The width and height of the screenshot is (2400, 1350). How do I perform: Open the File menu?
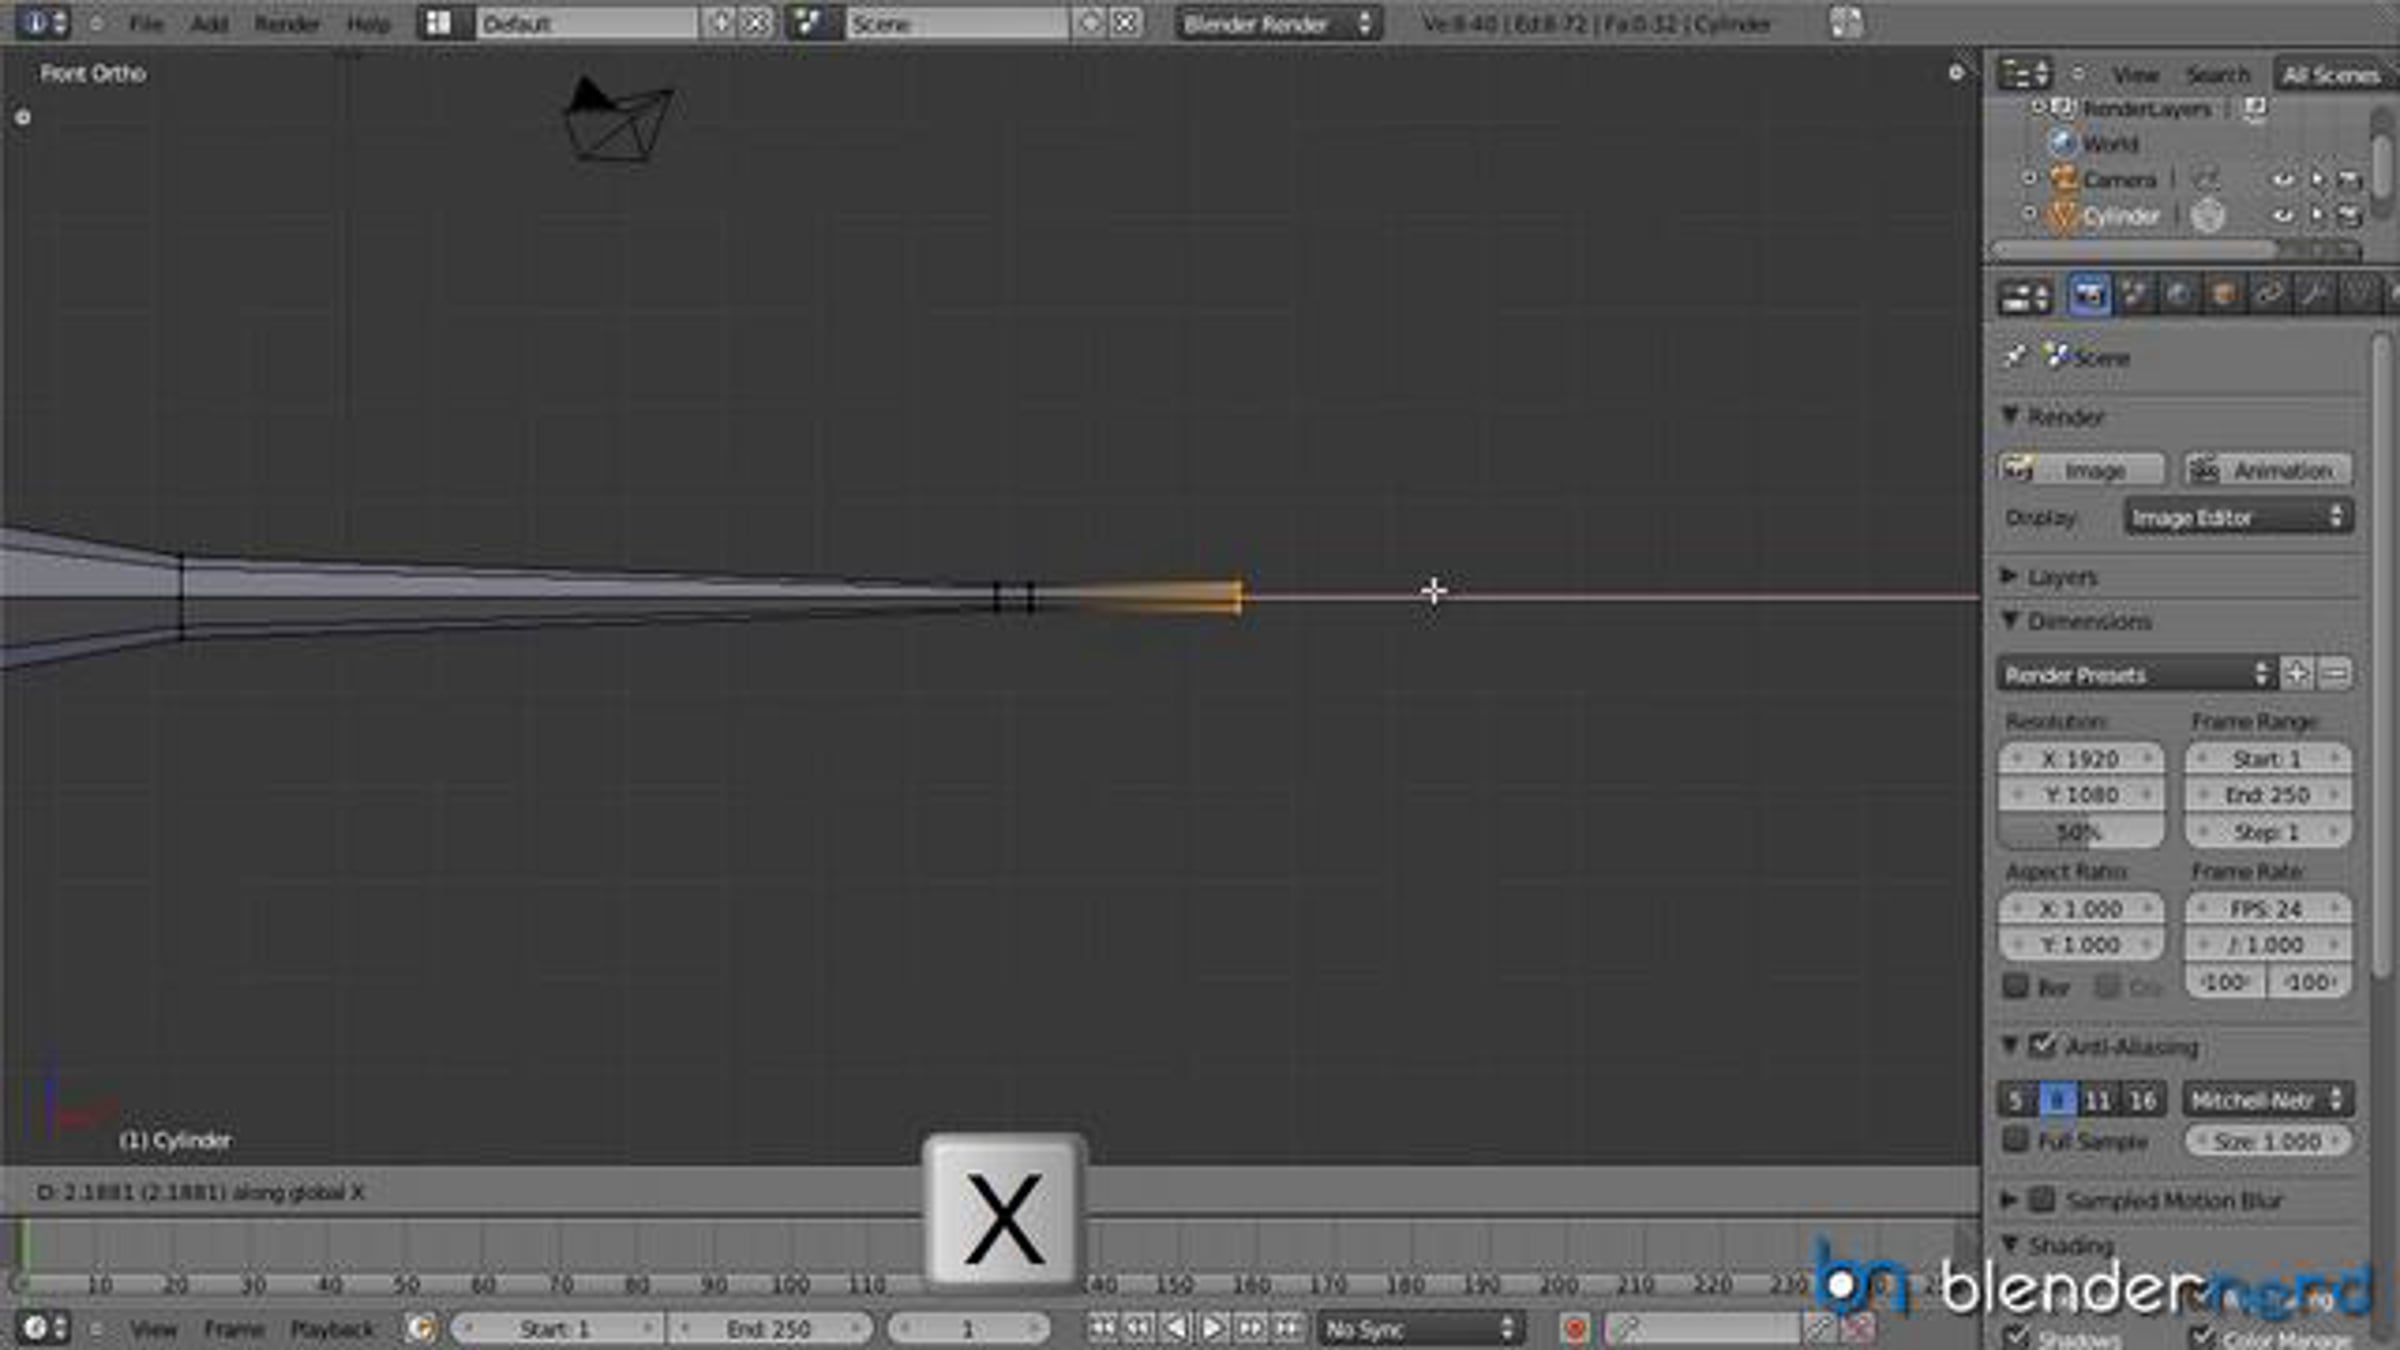point(146,23)
